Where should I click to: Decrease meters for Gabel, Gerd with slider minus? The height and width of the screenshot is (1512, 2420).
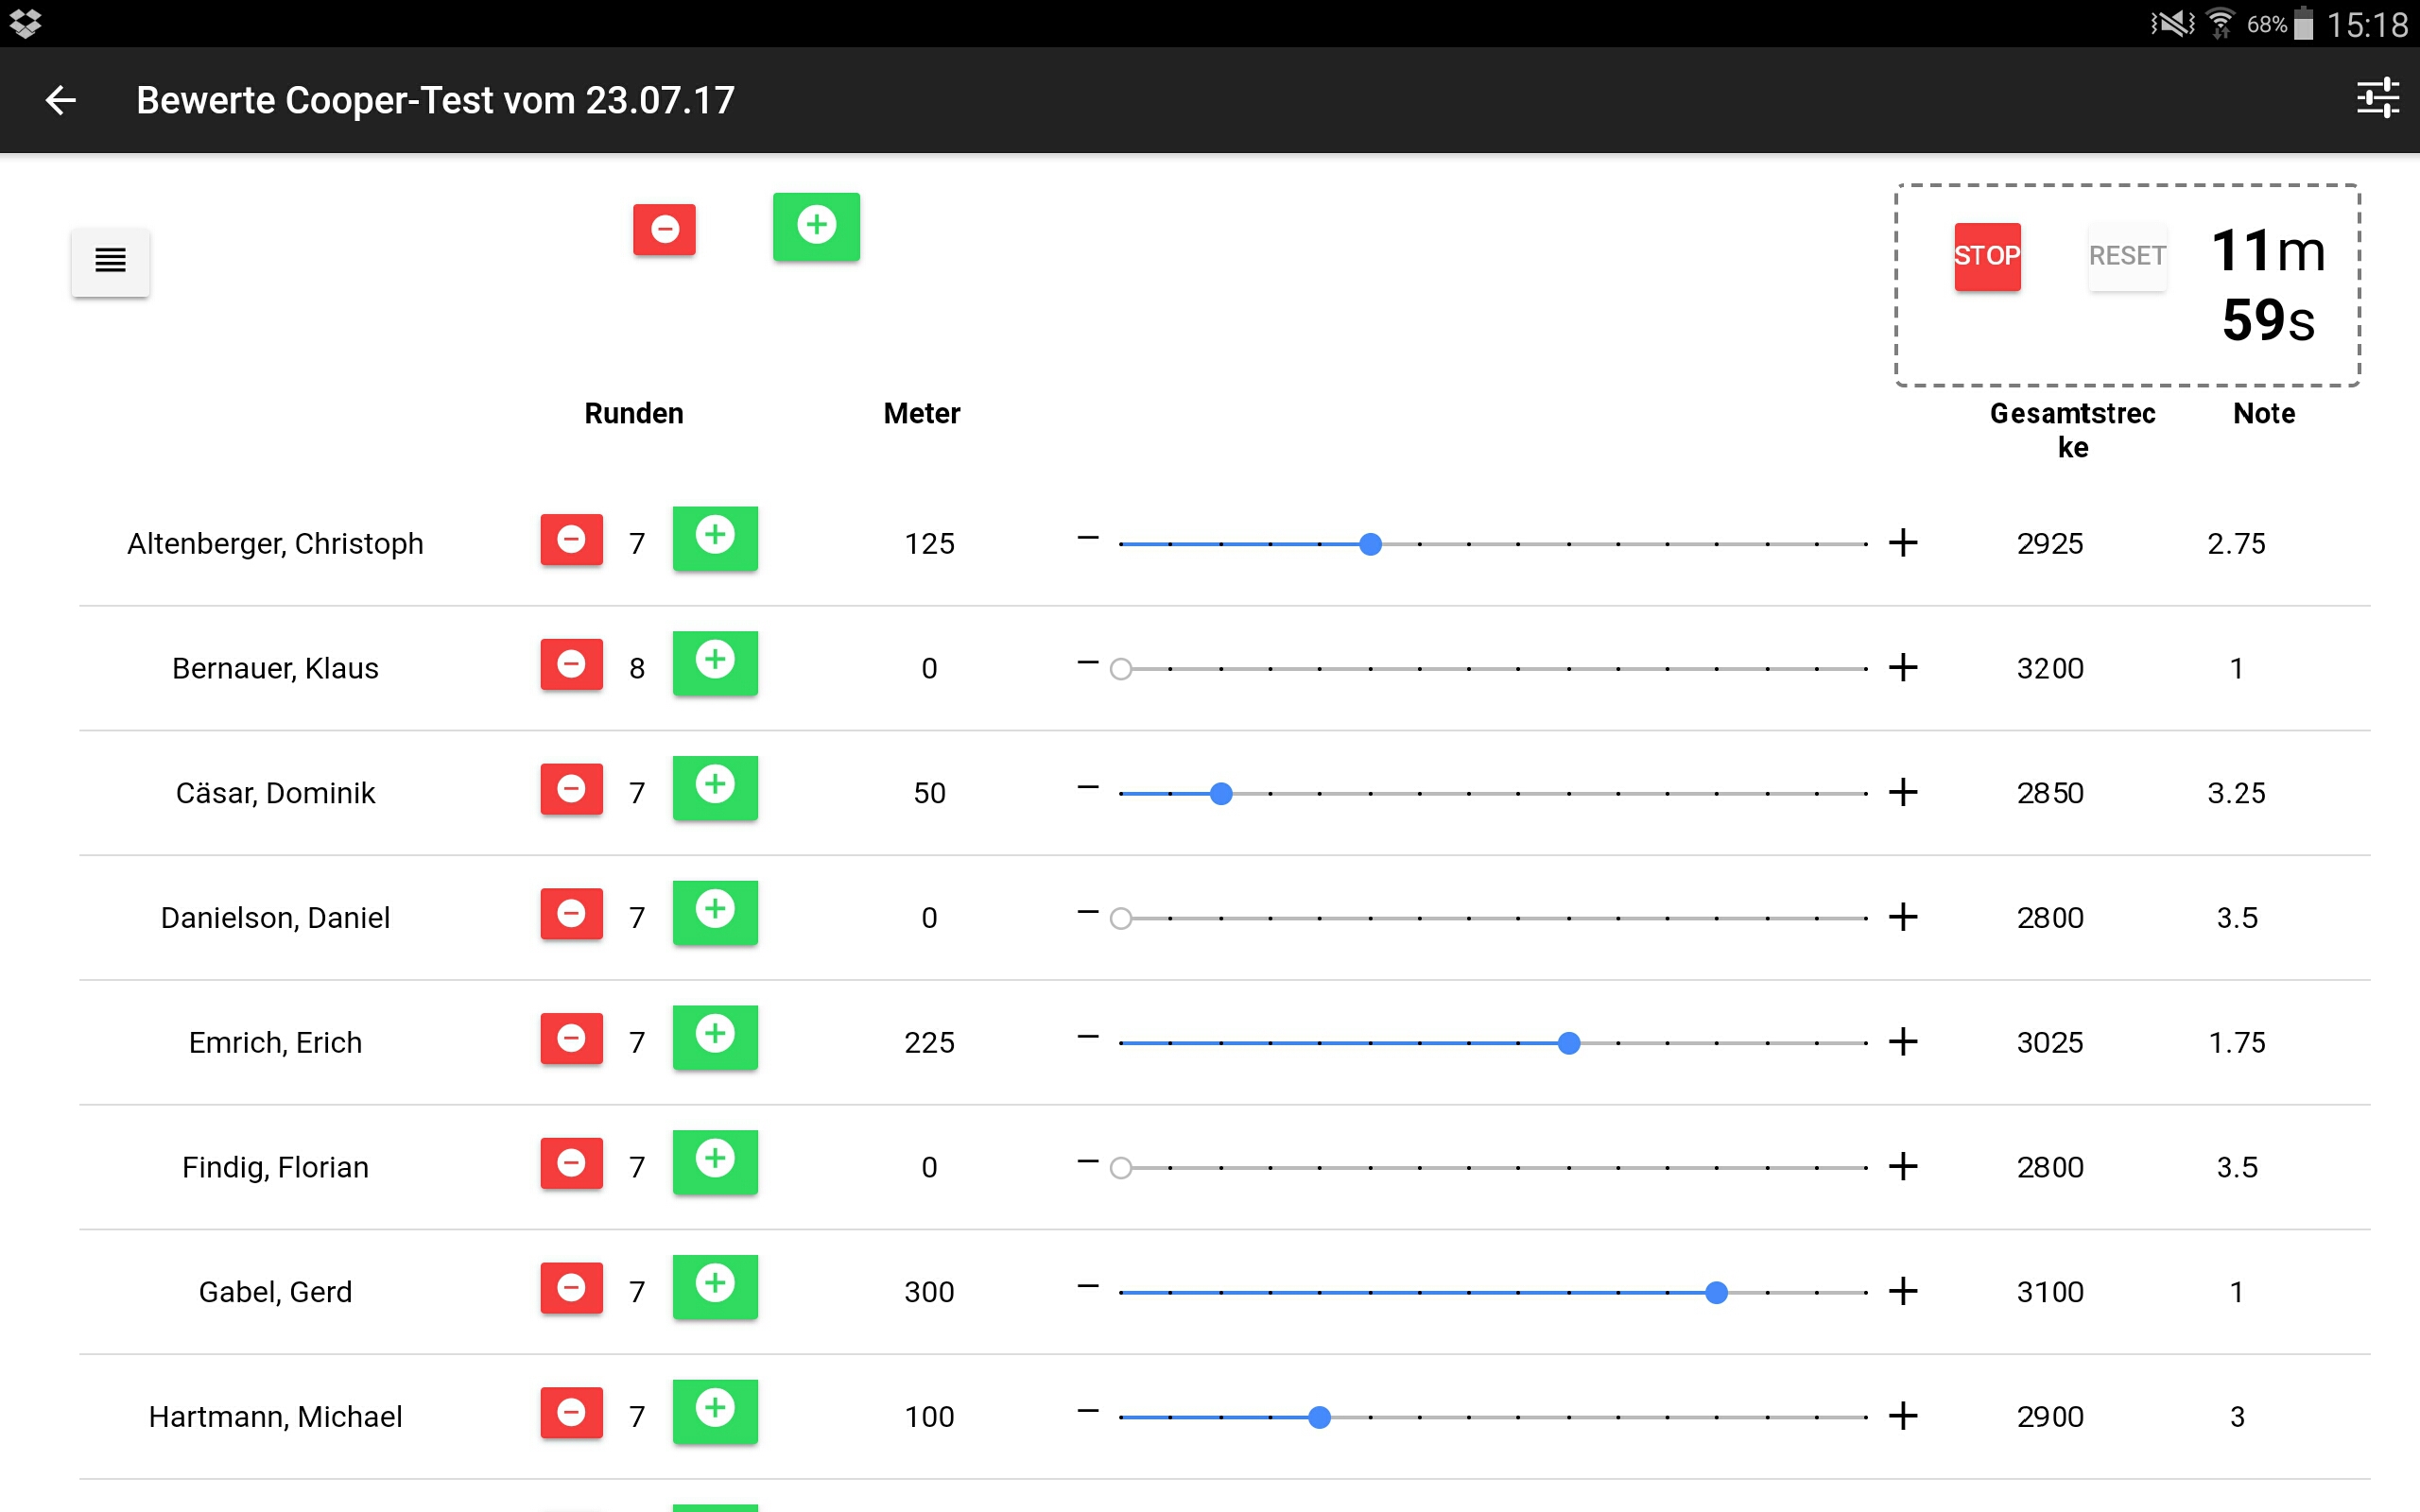[x=1088, y=1287]
